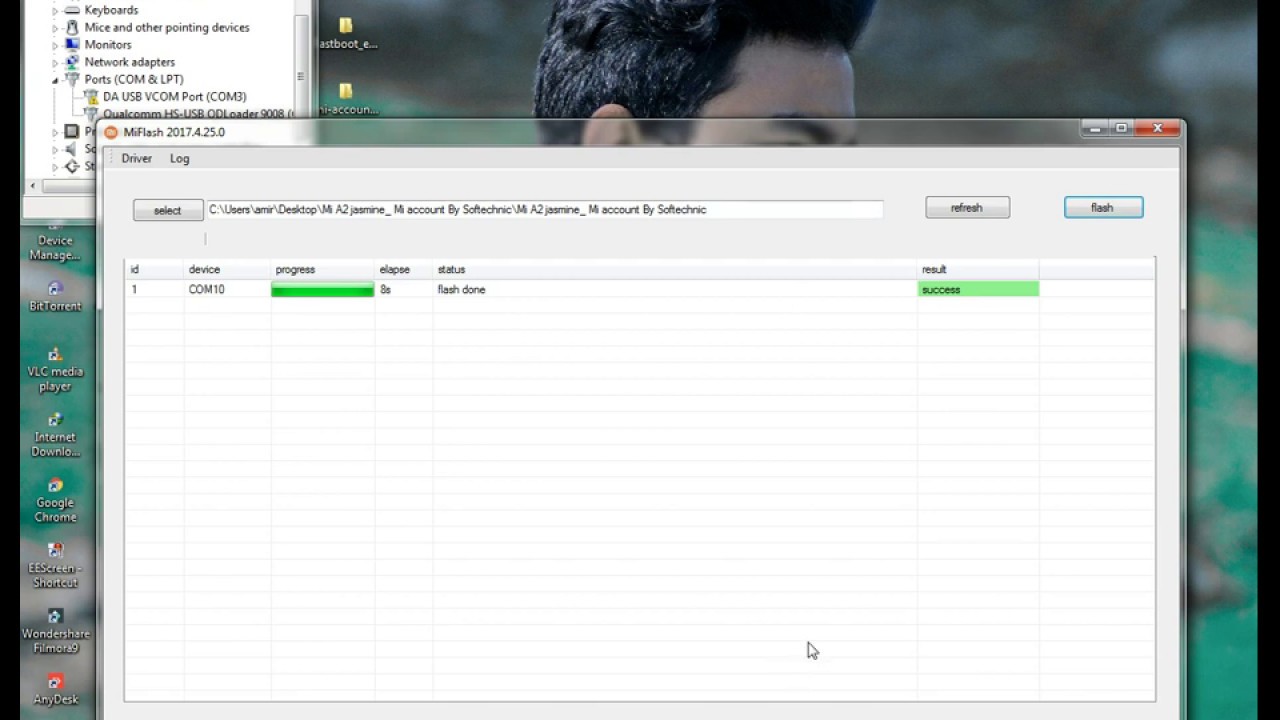
Task: Click the 'id' column header
Action: (155, 270)
